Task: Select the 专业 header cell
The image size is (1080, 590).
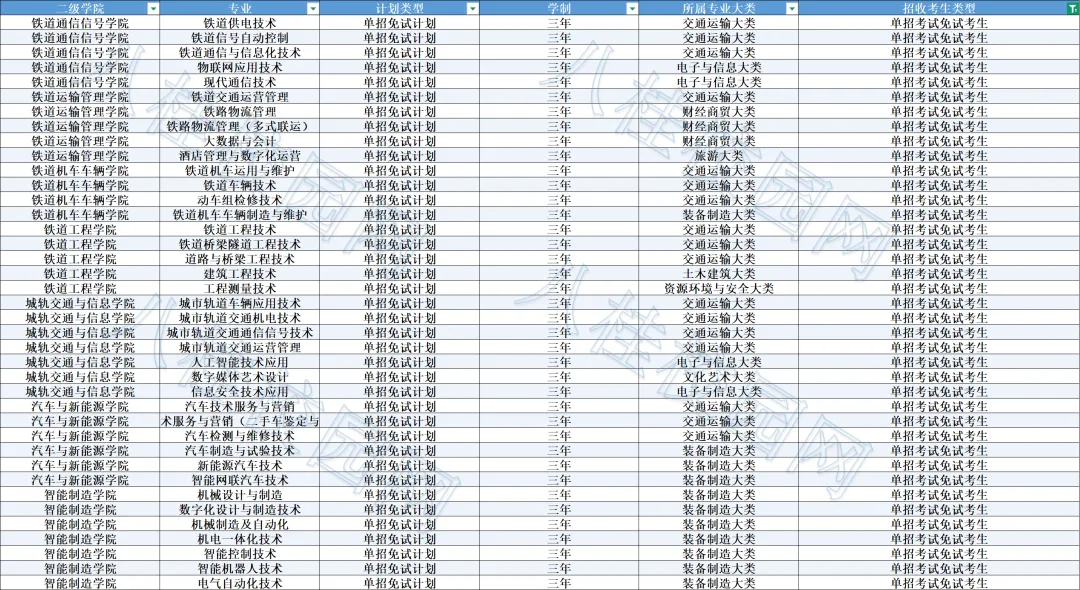Action: (x=240, y=8)
